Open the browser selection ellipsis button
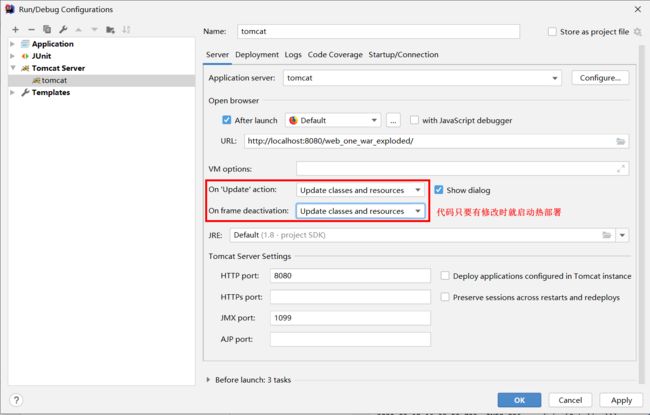The image size is (650, 415). [x=393, y=121]
